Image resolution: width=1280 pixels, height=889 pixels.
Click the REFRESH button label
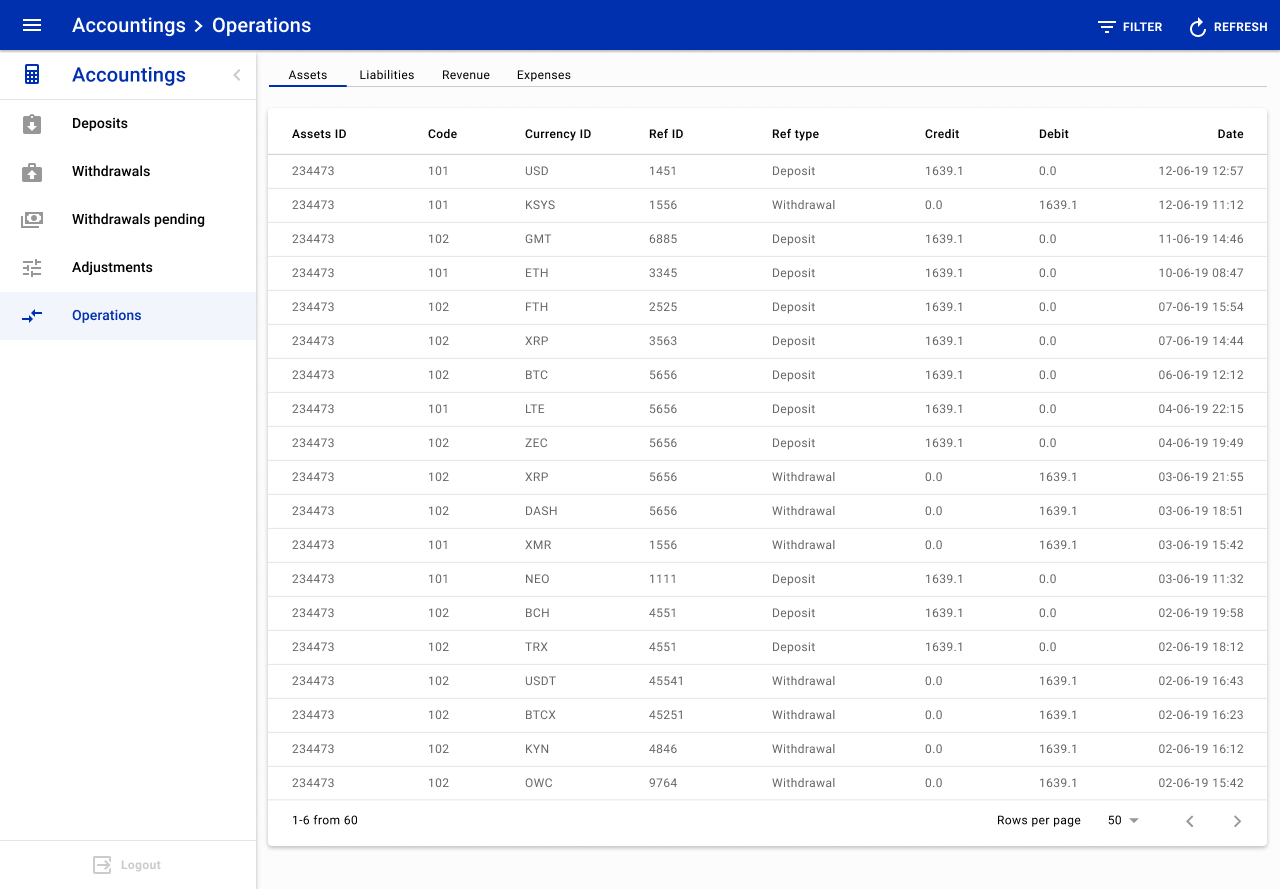click(x=1241, y=27)
